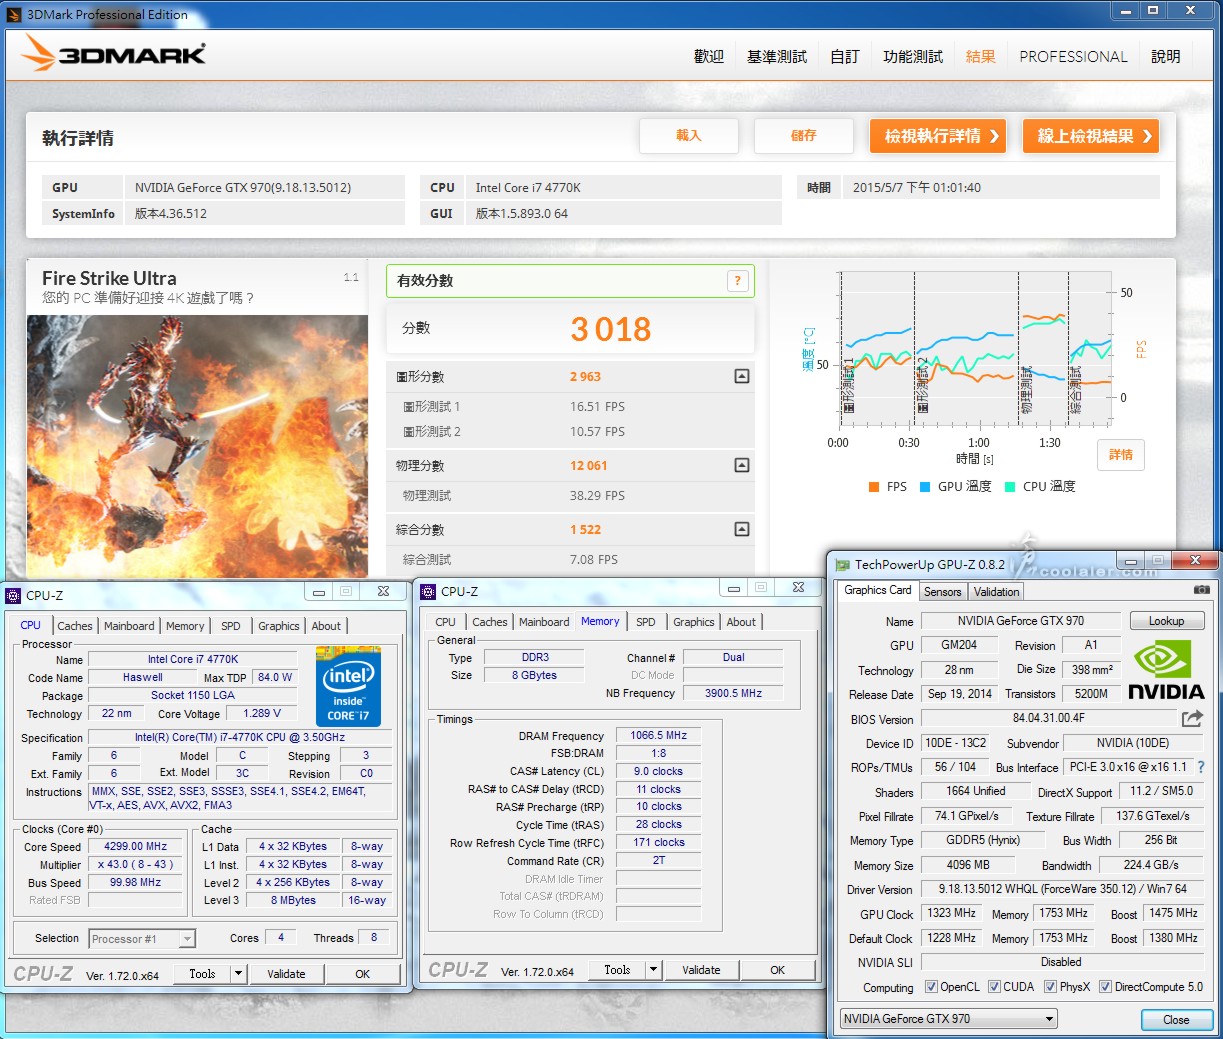The width and height of the screenshot is (1223, 1039).
Task: Click CPU-Z icon in left window title bar
Action: point(14,595)
